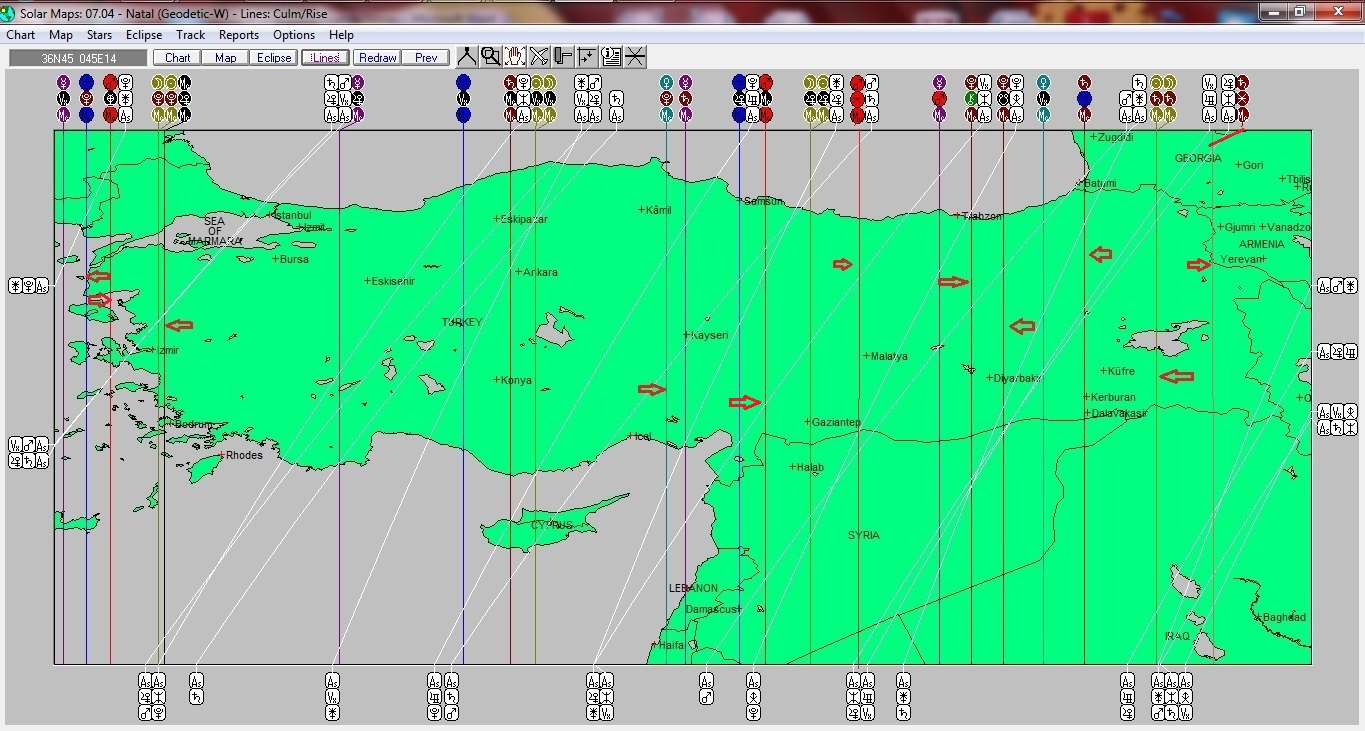This screenshot has height=731, width=1365.
Task: Open the Track menu
Action: 190,34
